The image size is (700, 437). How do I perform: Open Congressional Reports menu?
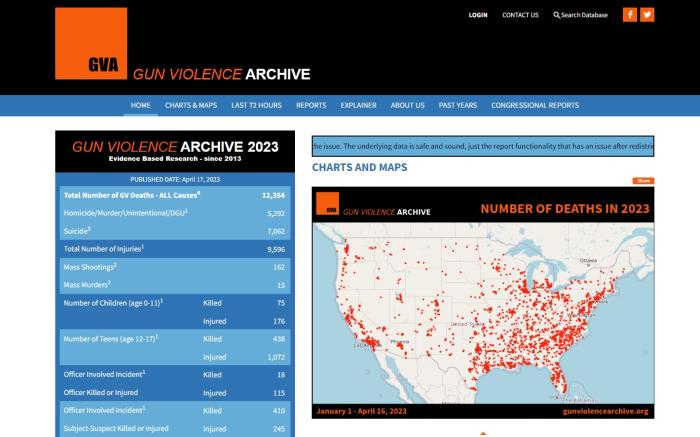tap(535, 105)
